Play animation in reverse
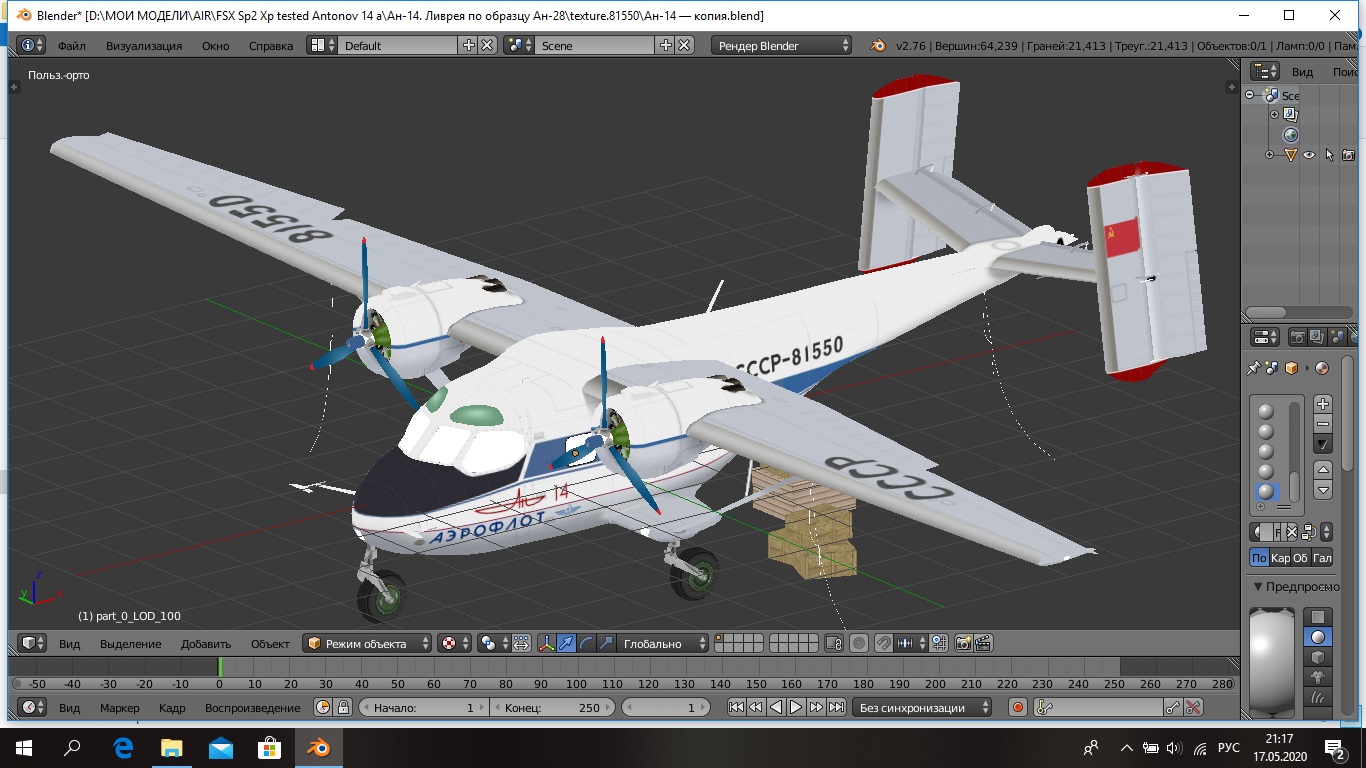The width and height of the screenshot is (1366, 768). pos(776,707)
